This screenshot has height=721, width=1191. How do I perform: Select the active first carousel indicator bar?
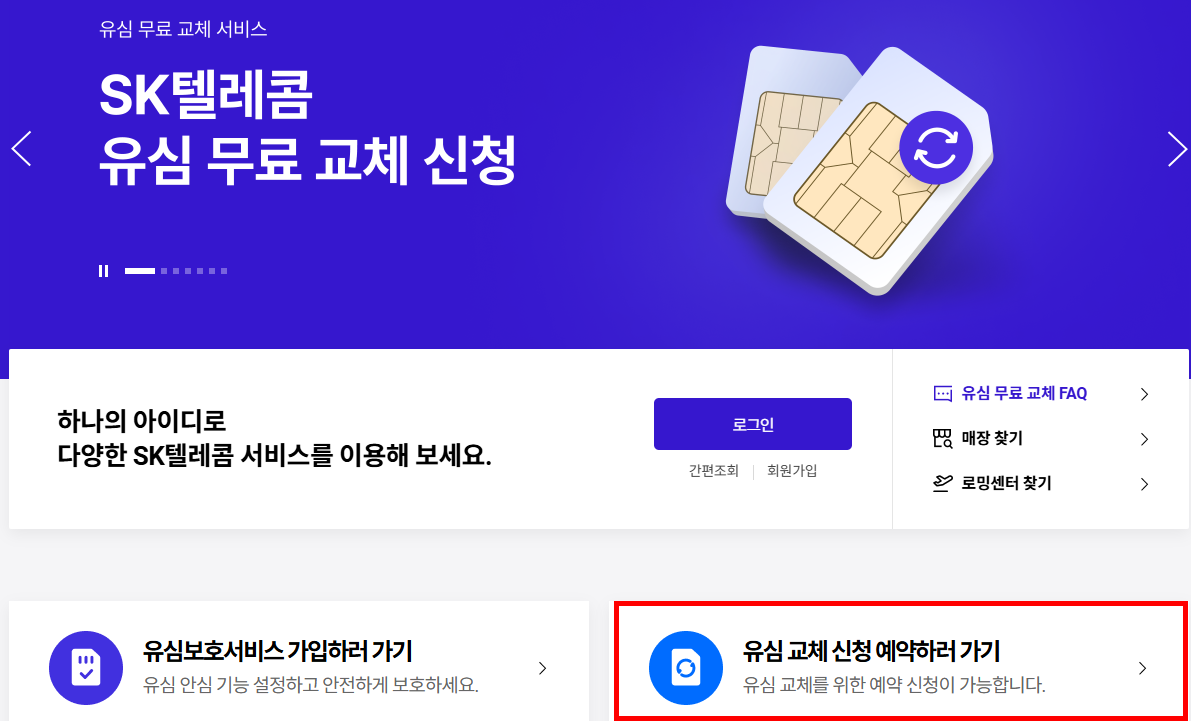click(x=140, y=270)
